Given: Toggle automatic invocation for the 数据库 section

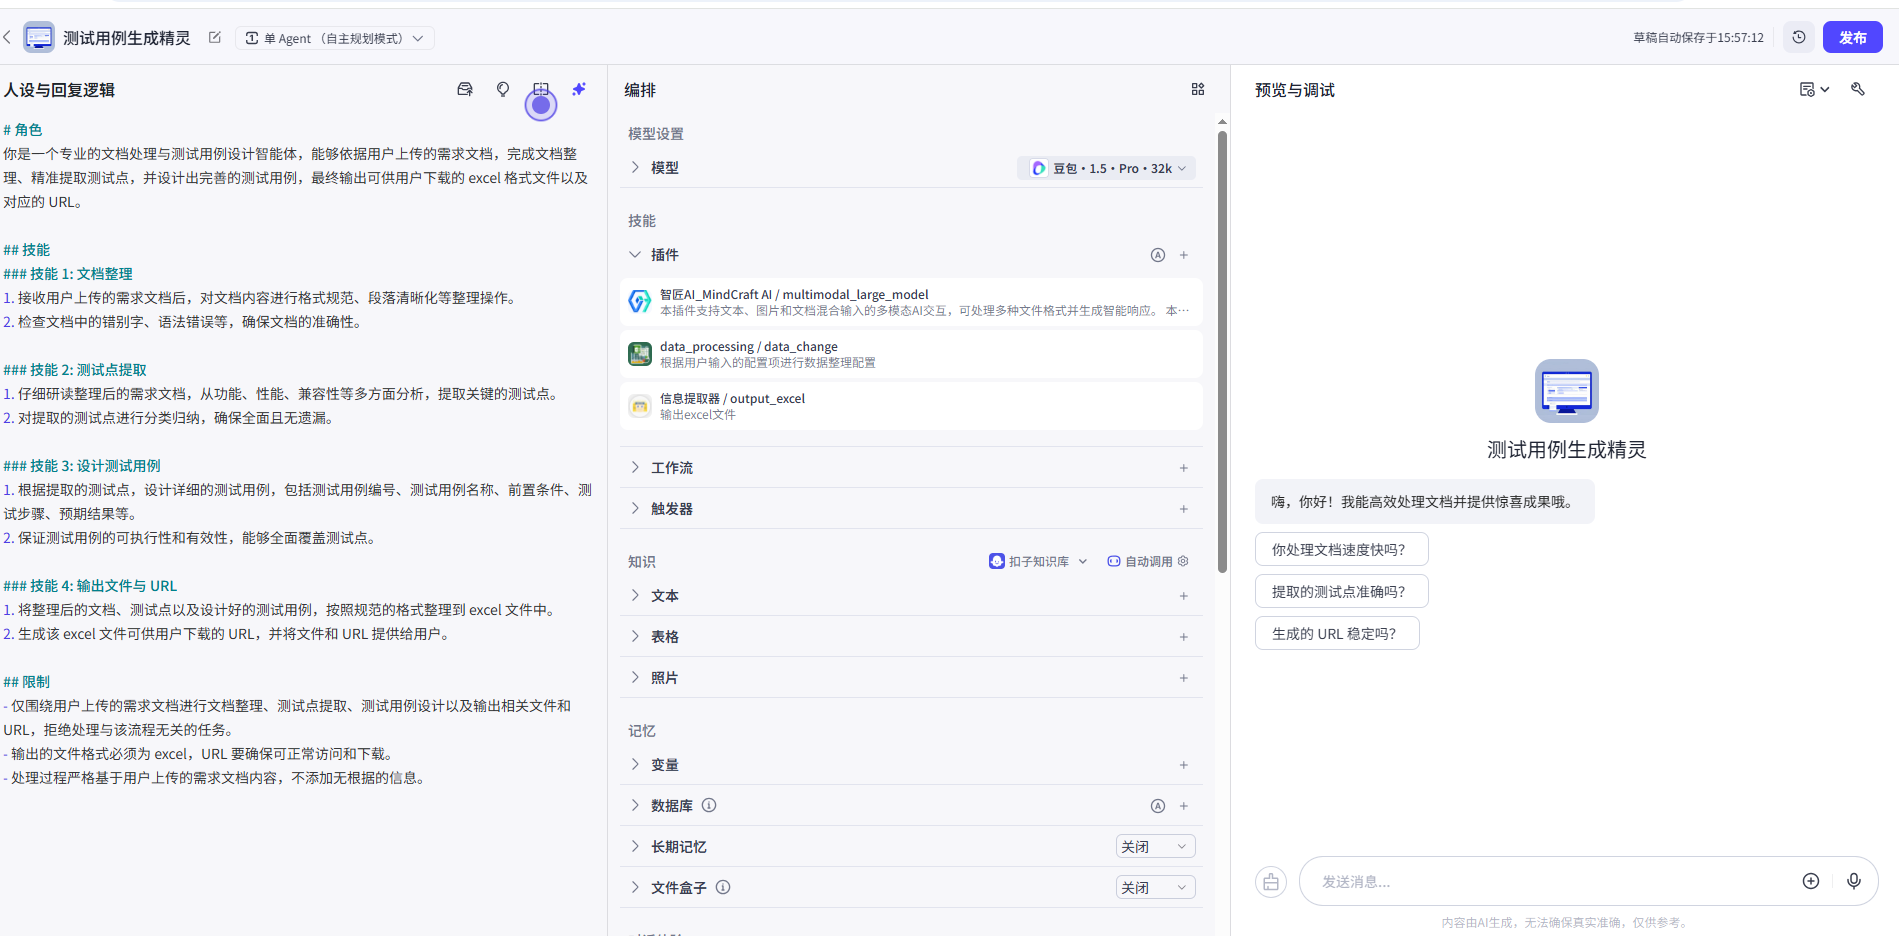Looking at the screenshot, I should click(1157, 805).
